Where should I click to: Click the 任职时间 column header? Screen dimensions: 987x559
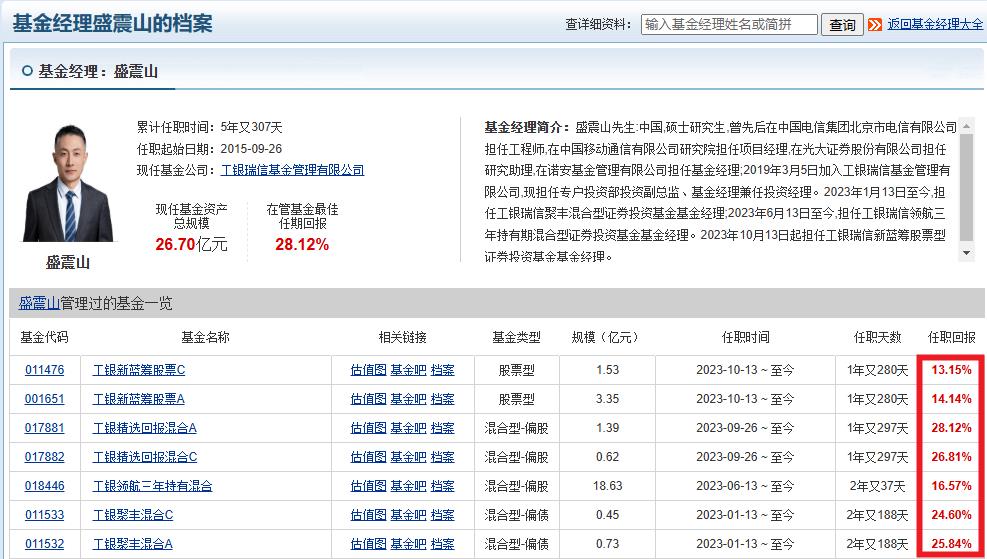pyautogui.click(x=745, y=337)
